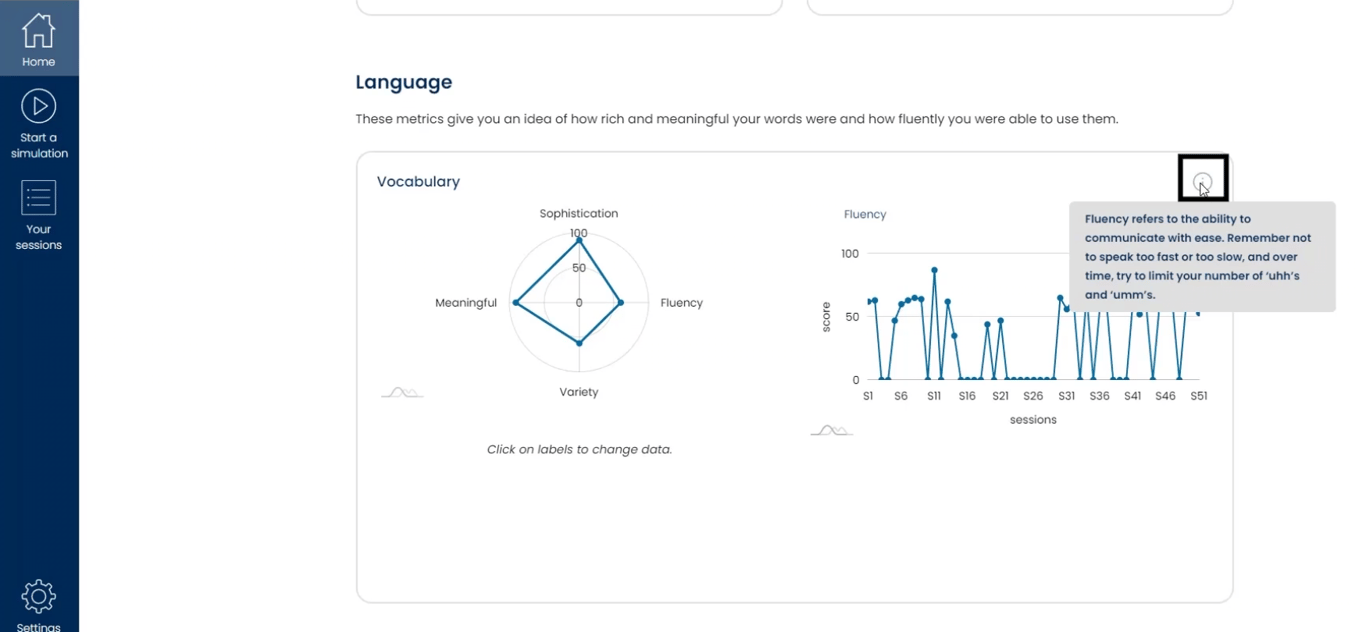Click distribution curve icon below line chart
1366x632 pixels.
click(x=831, y=431)
